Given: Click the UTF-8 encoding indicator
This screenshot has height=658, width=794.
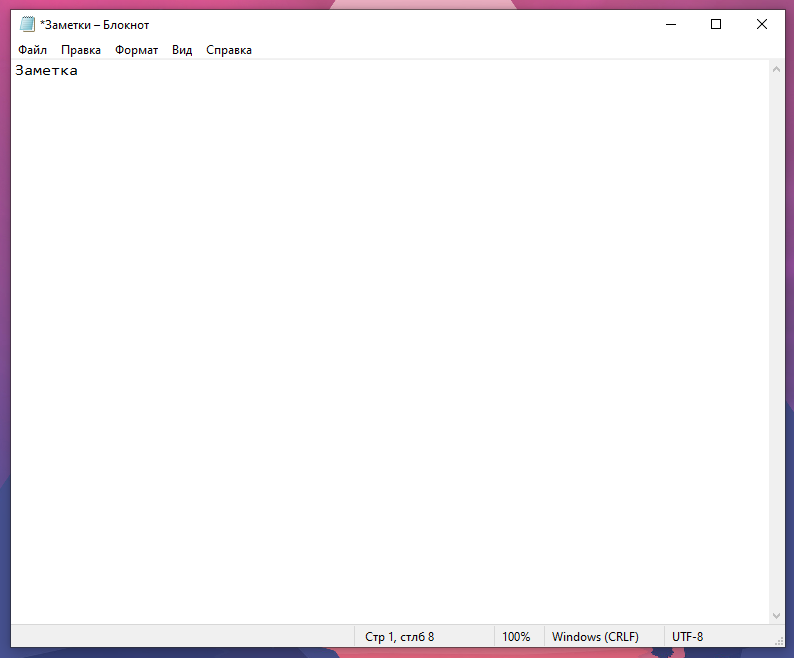Looking at the screenshot, I should 687,637.
